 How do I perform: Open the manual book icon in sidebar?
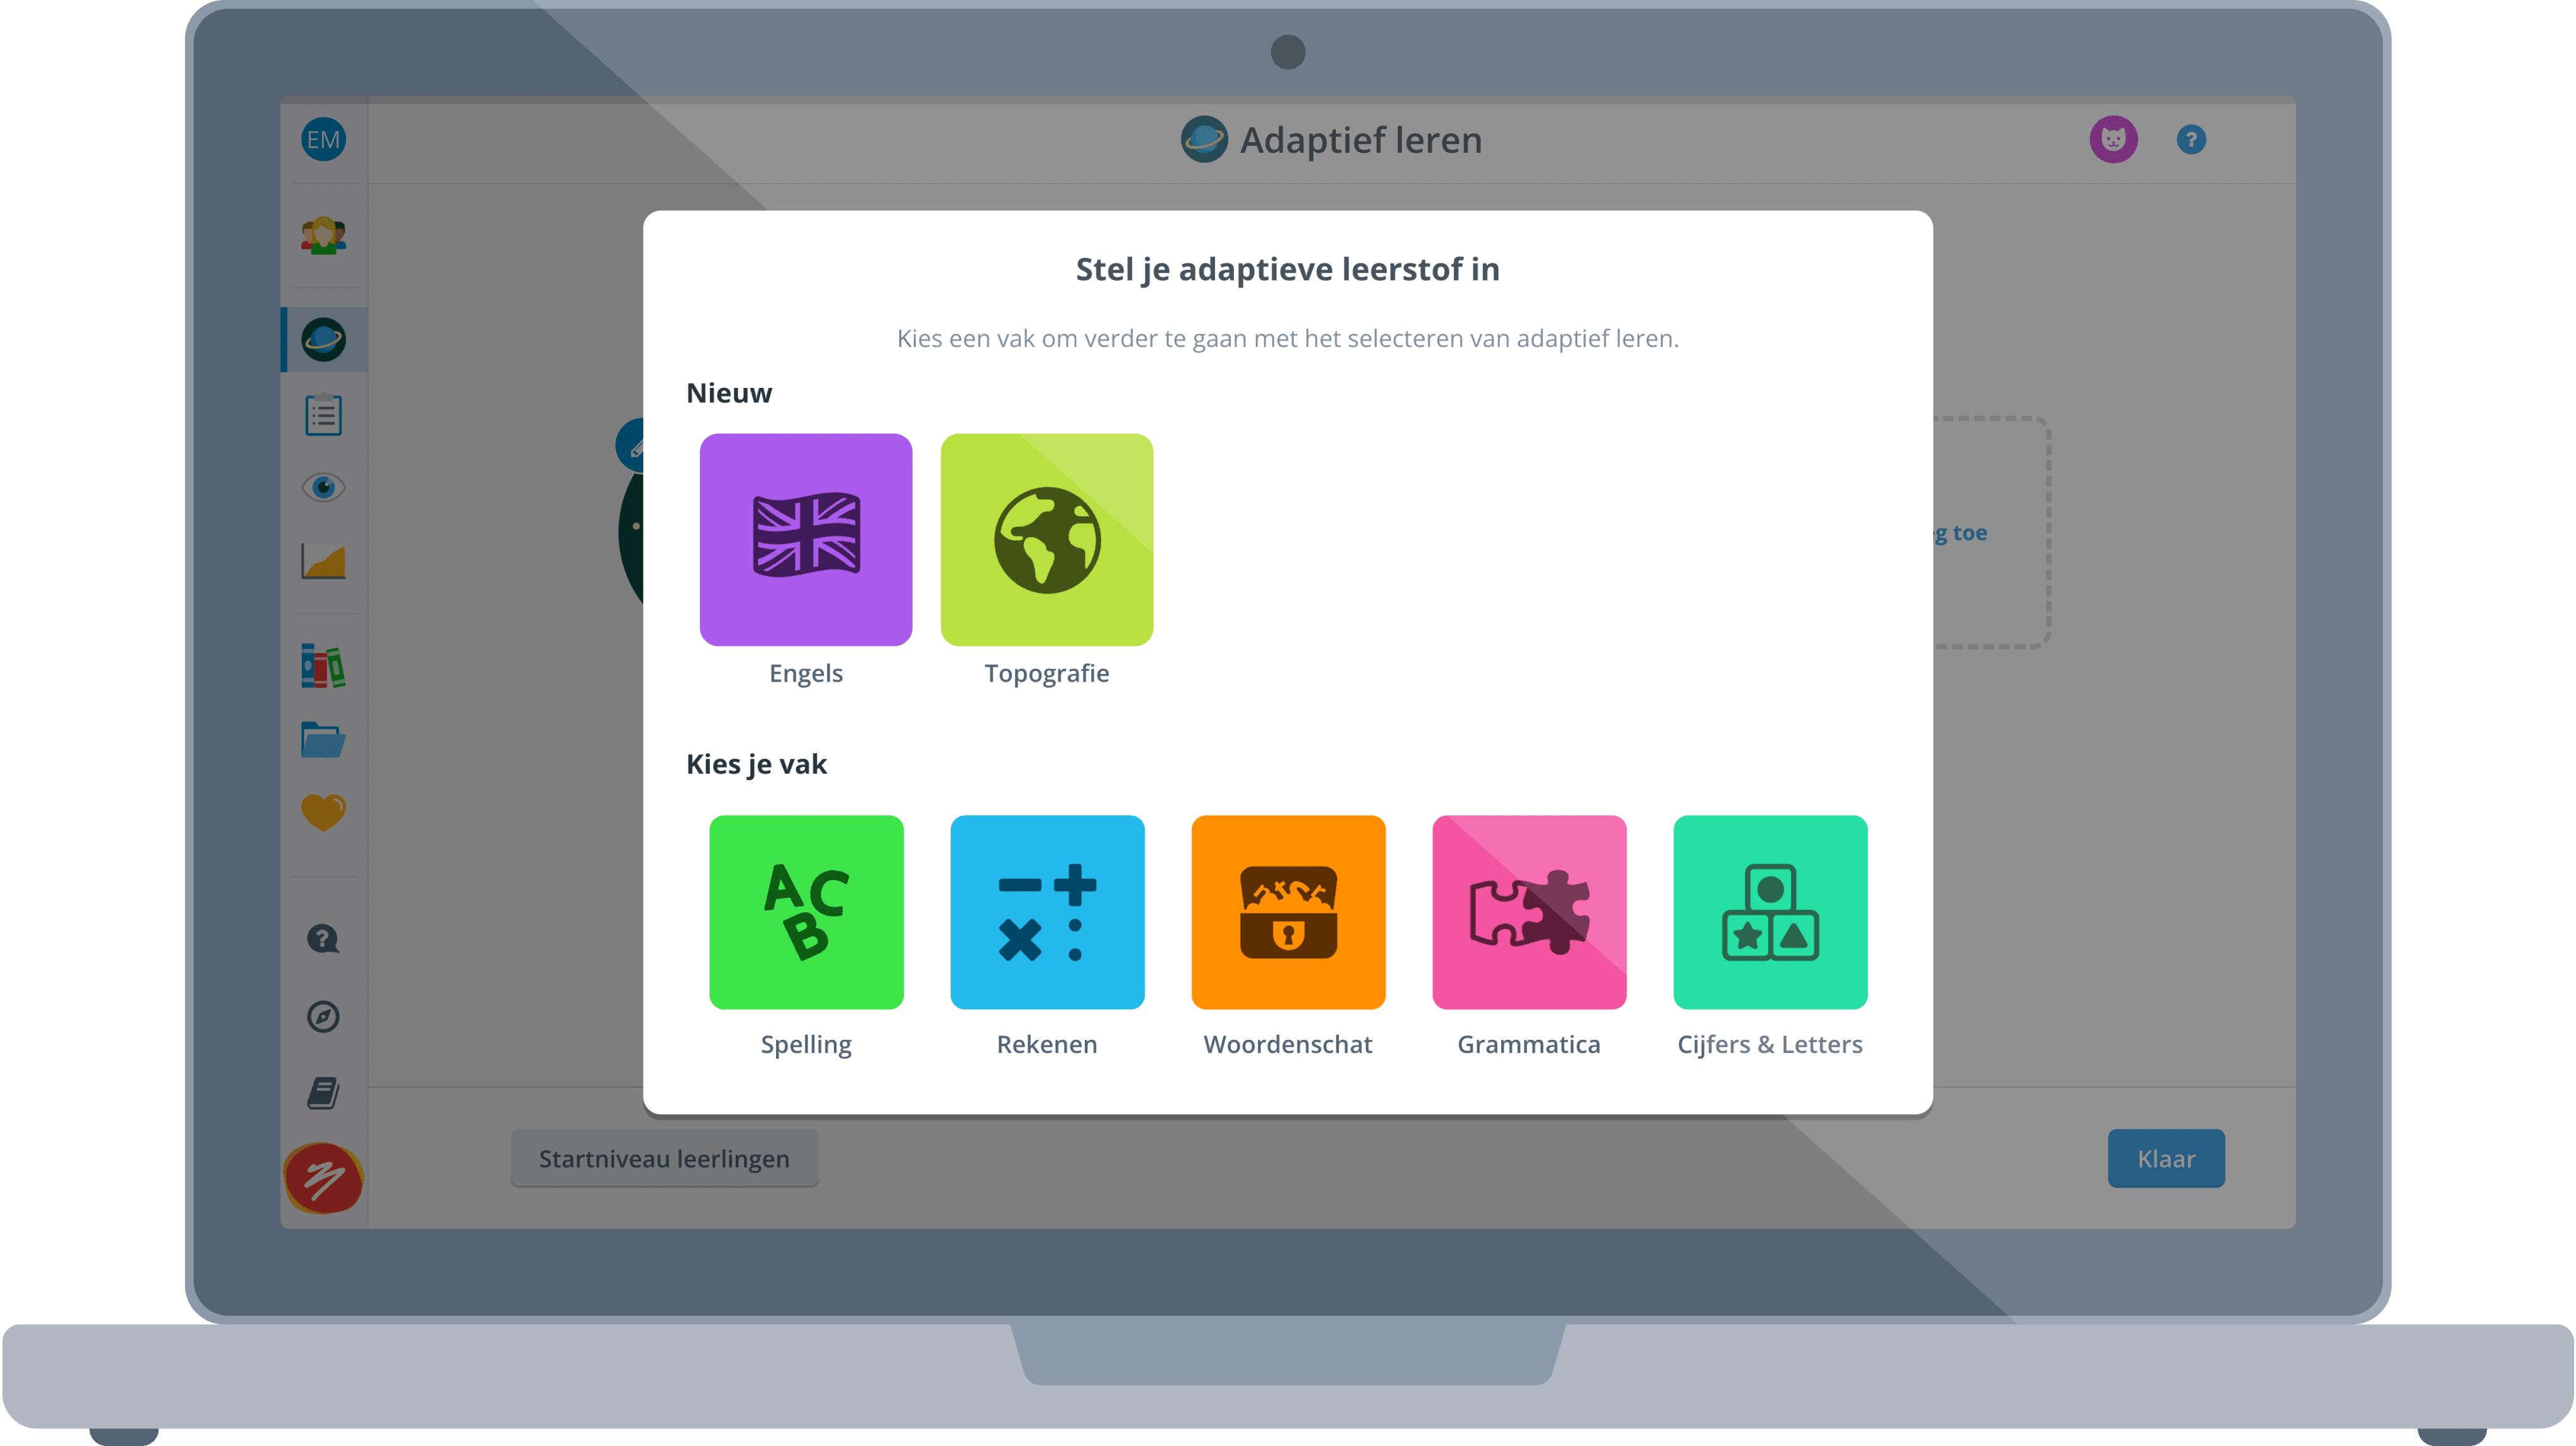[323, 1093]
